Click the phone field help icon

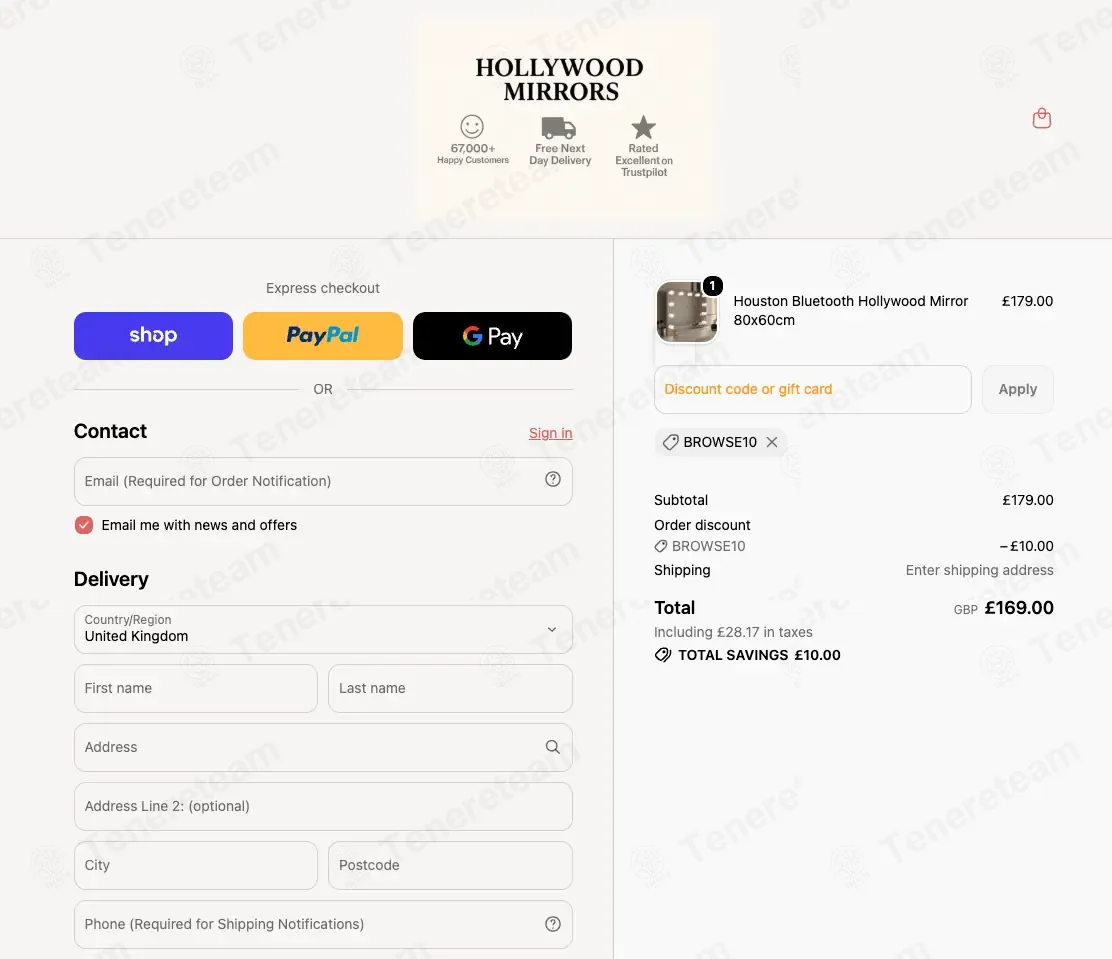552,924
